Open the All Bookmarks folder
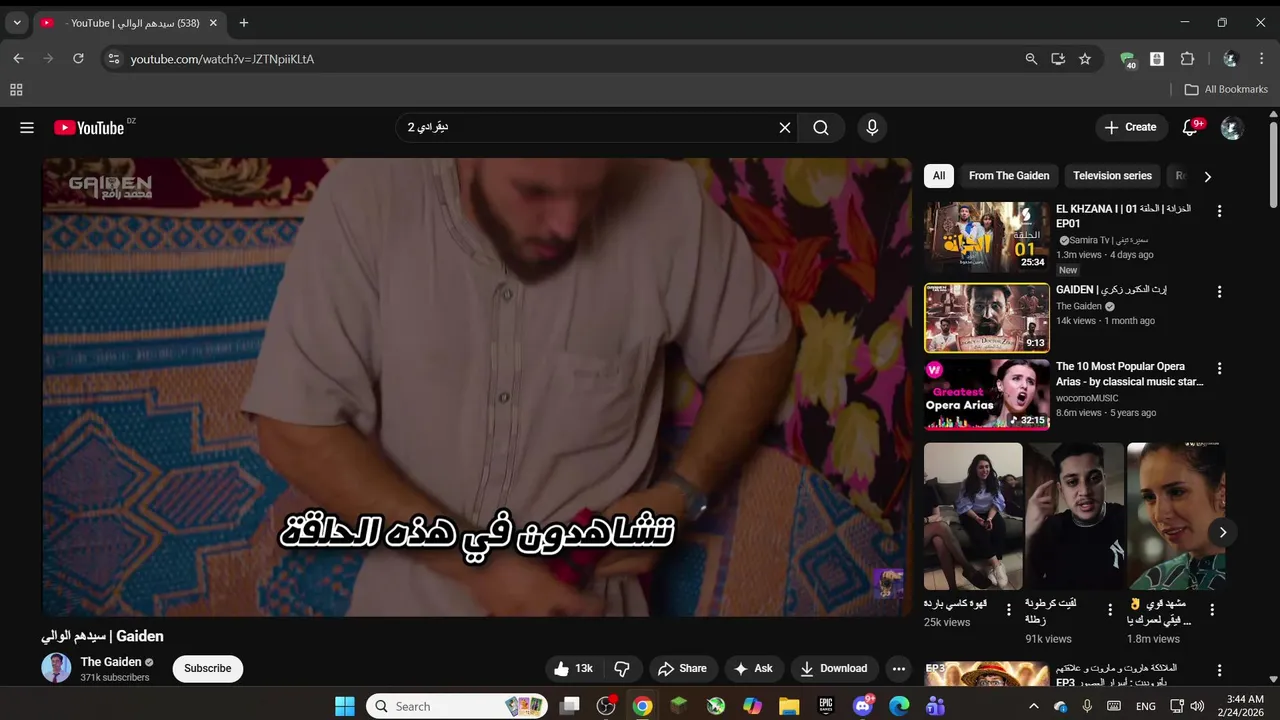 (1226, 90)
